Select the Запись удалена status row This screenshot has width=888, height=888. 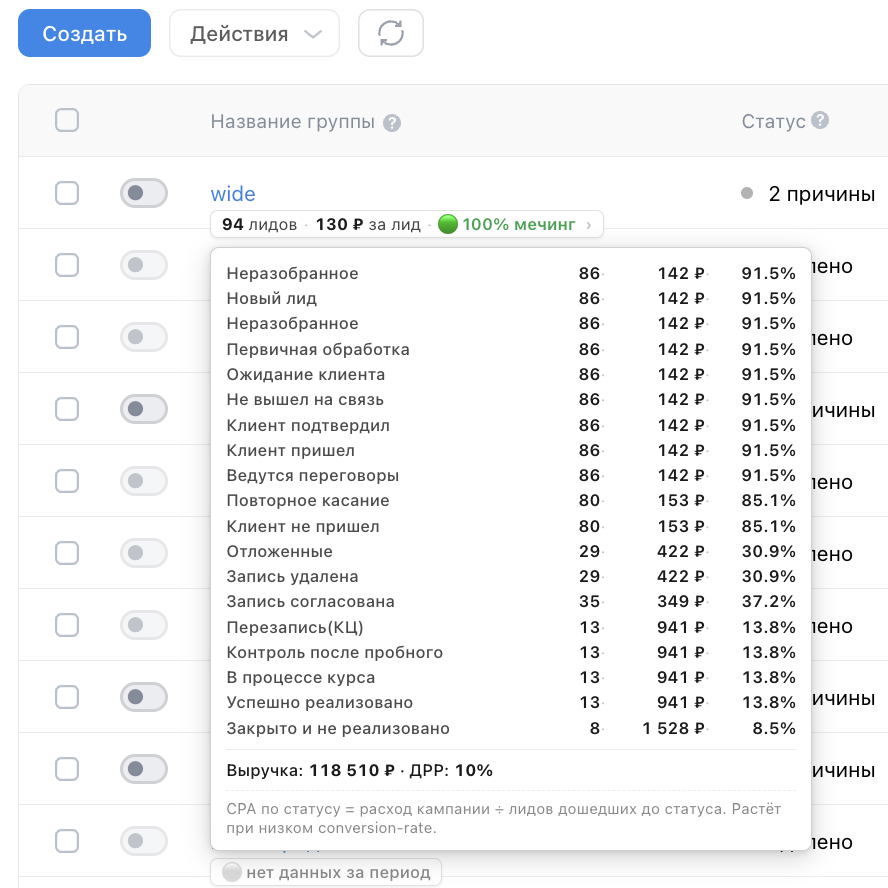tap(511, 576)
